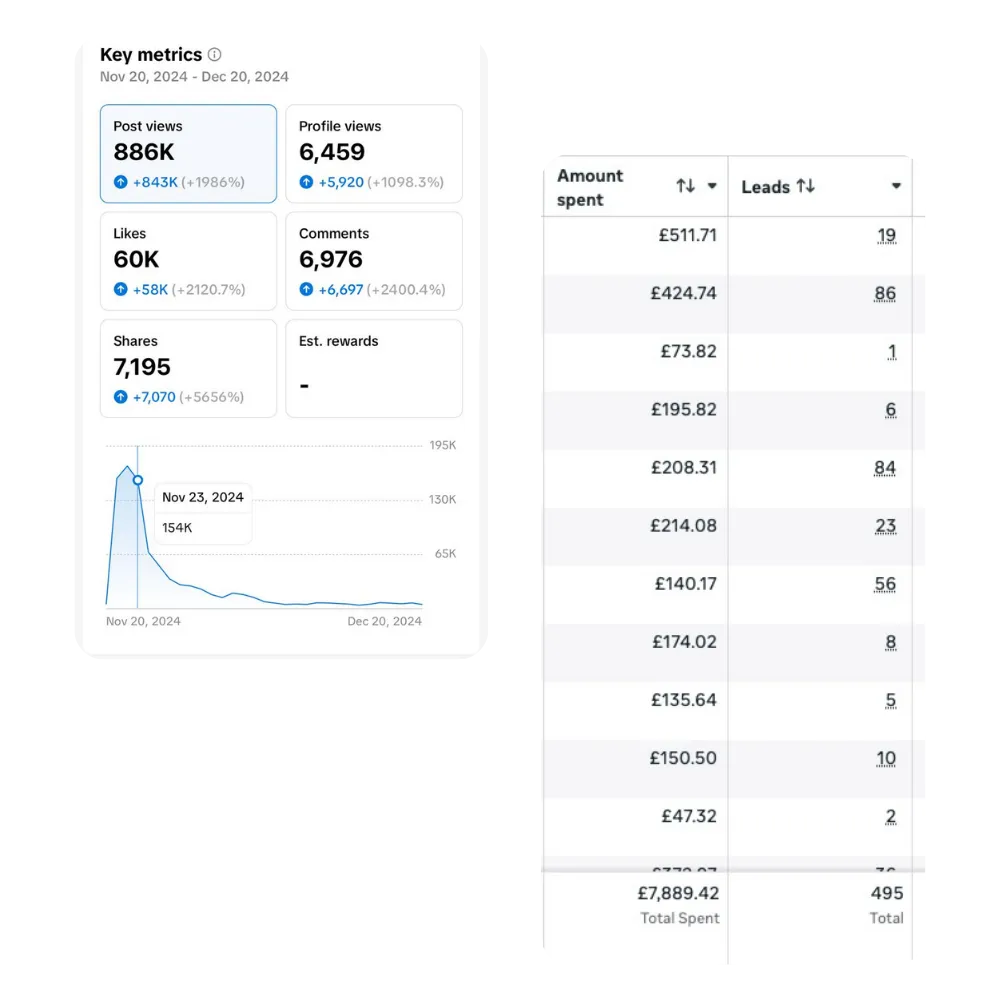Viewport: 1000px width, 1000px height.
Task: Select the Post views metric card
Action: 188,153
